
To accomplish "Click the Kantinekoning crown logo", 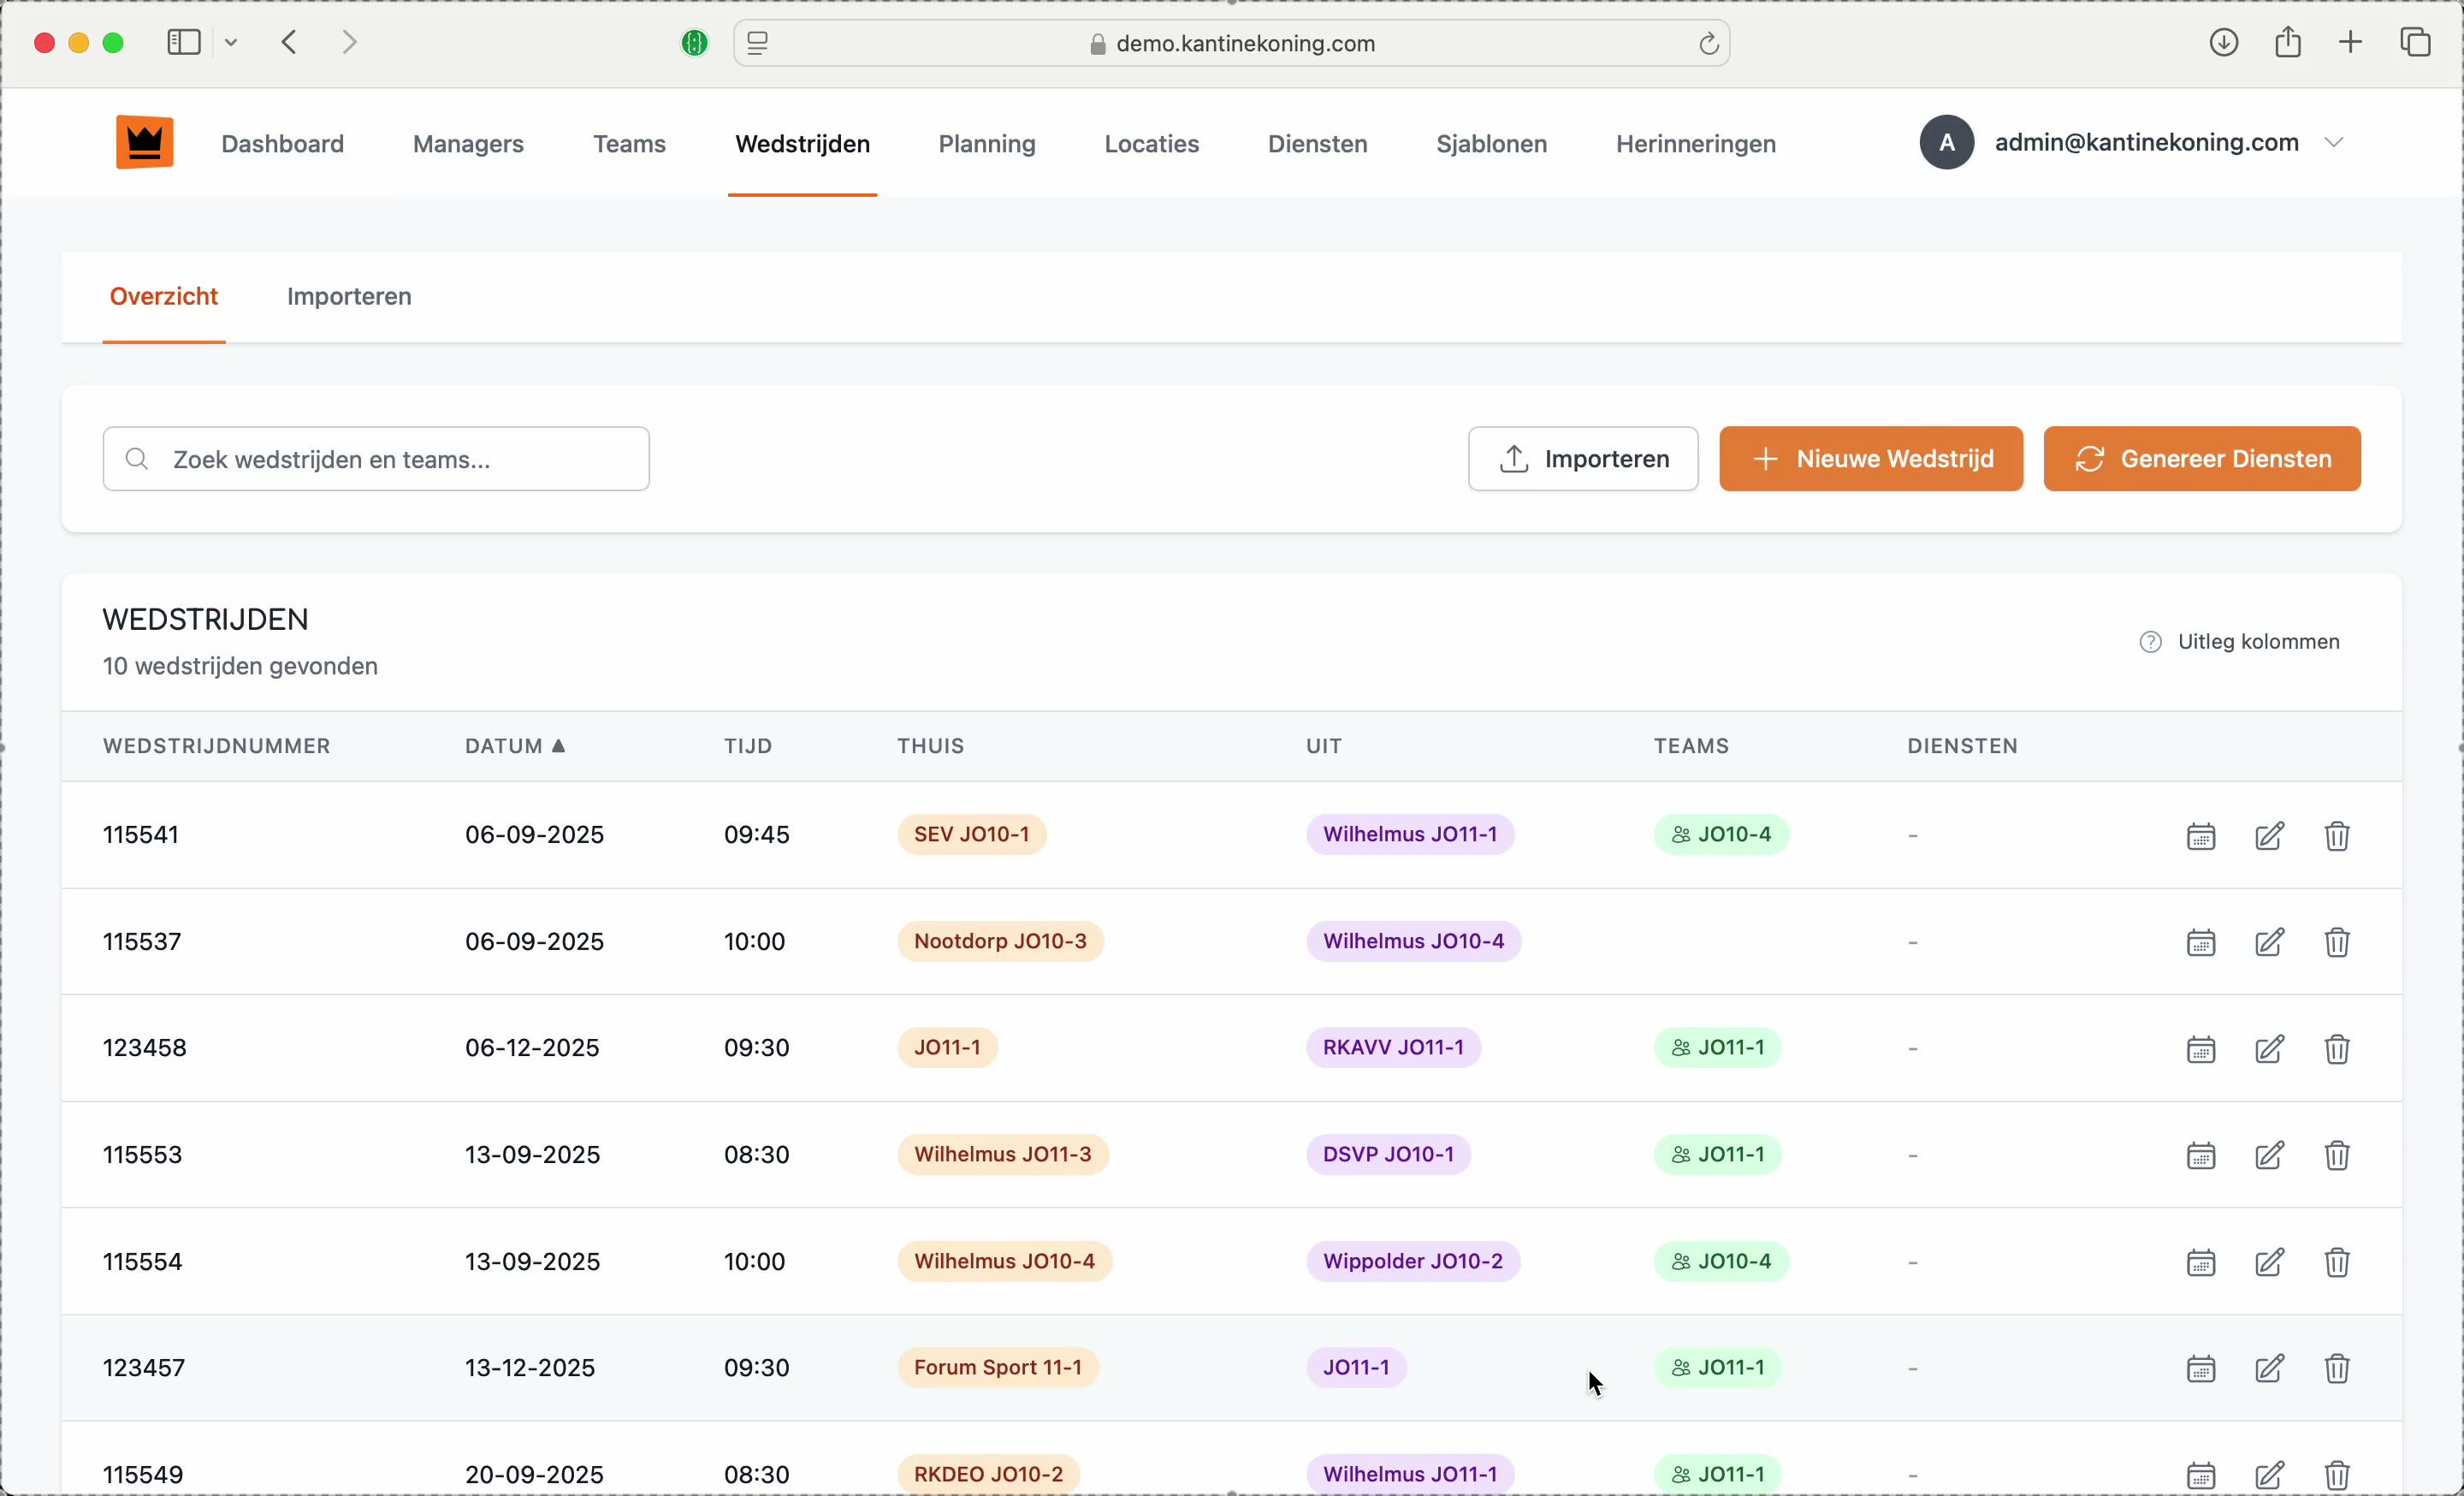I will 144,143.
